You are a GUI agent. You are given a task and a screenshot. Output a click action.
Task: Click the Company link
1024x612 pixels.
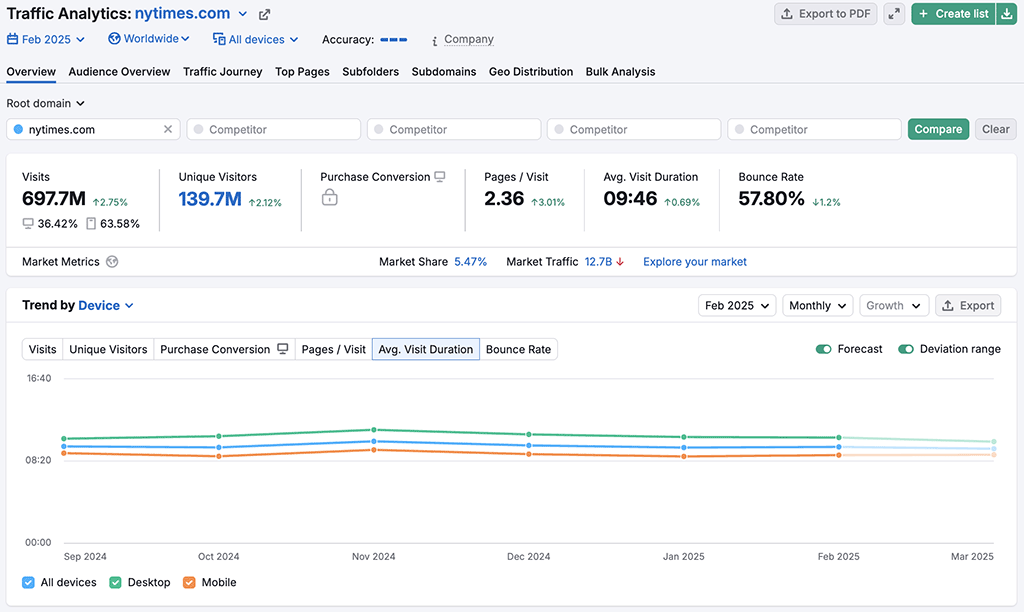(469, 39)
